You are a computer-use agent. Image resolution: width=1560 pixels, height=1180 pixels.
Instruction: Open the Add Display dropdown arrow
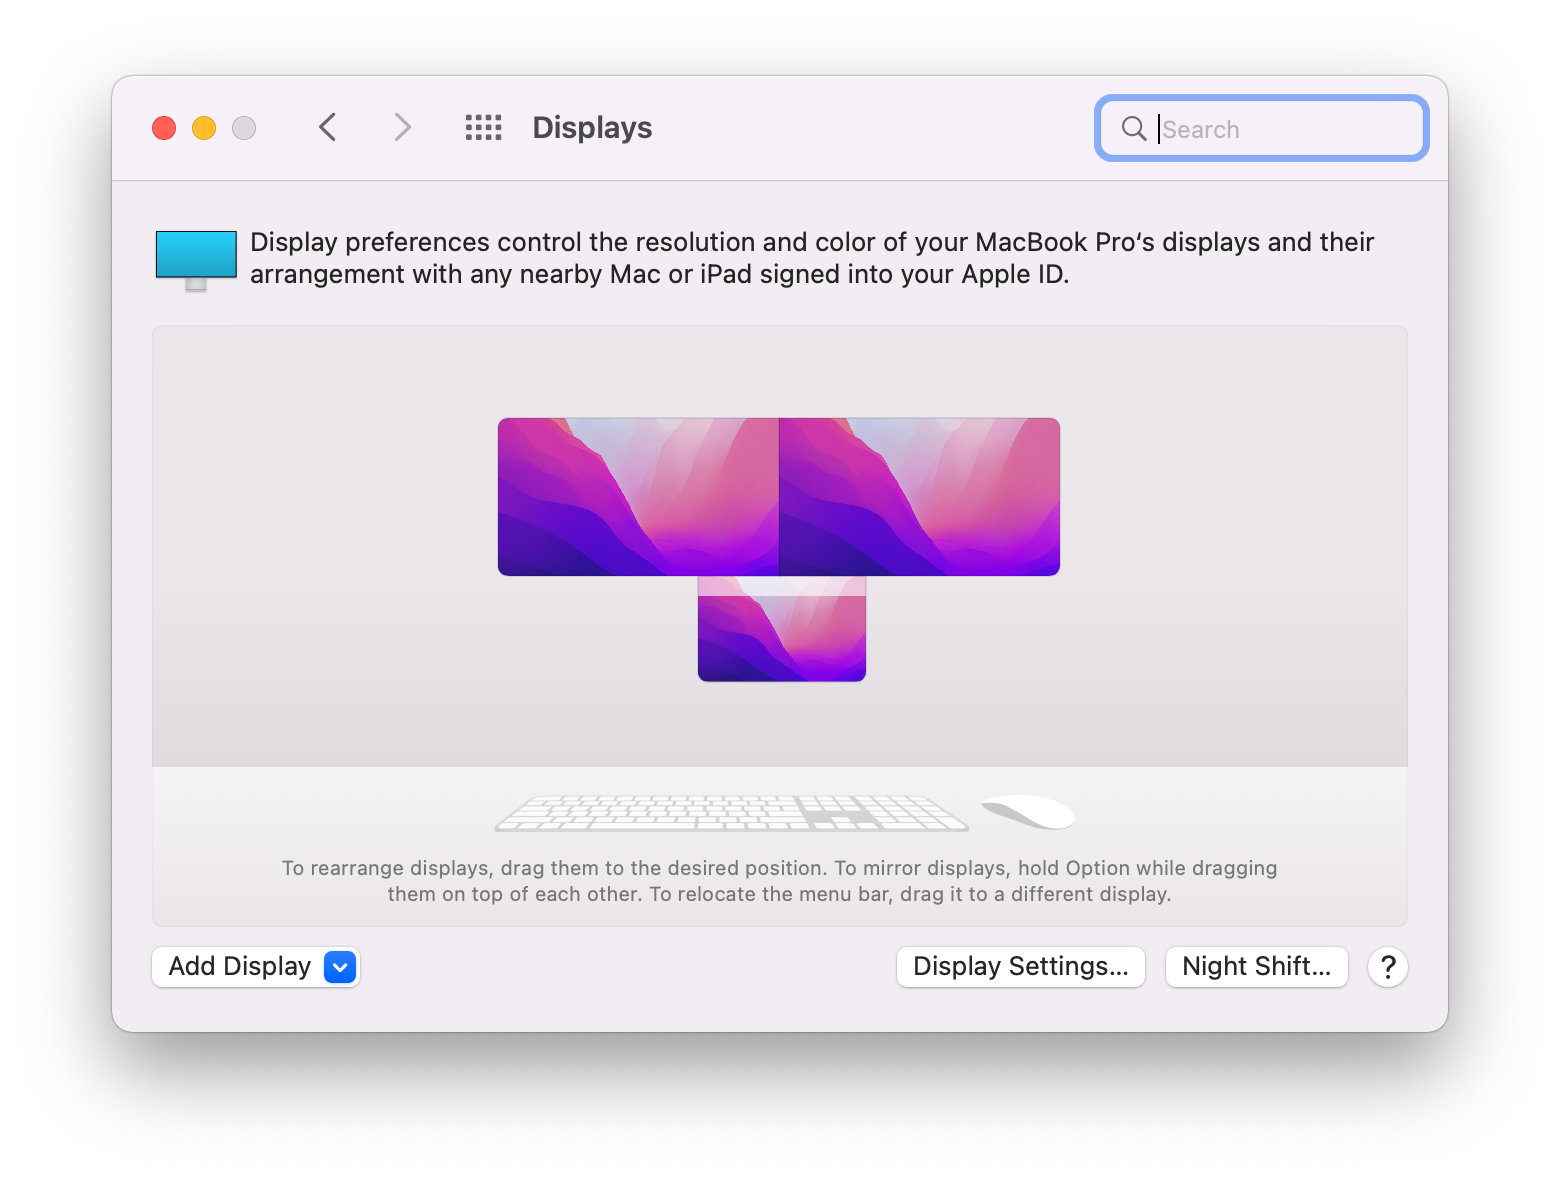click(340, 967)
